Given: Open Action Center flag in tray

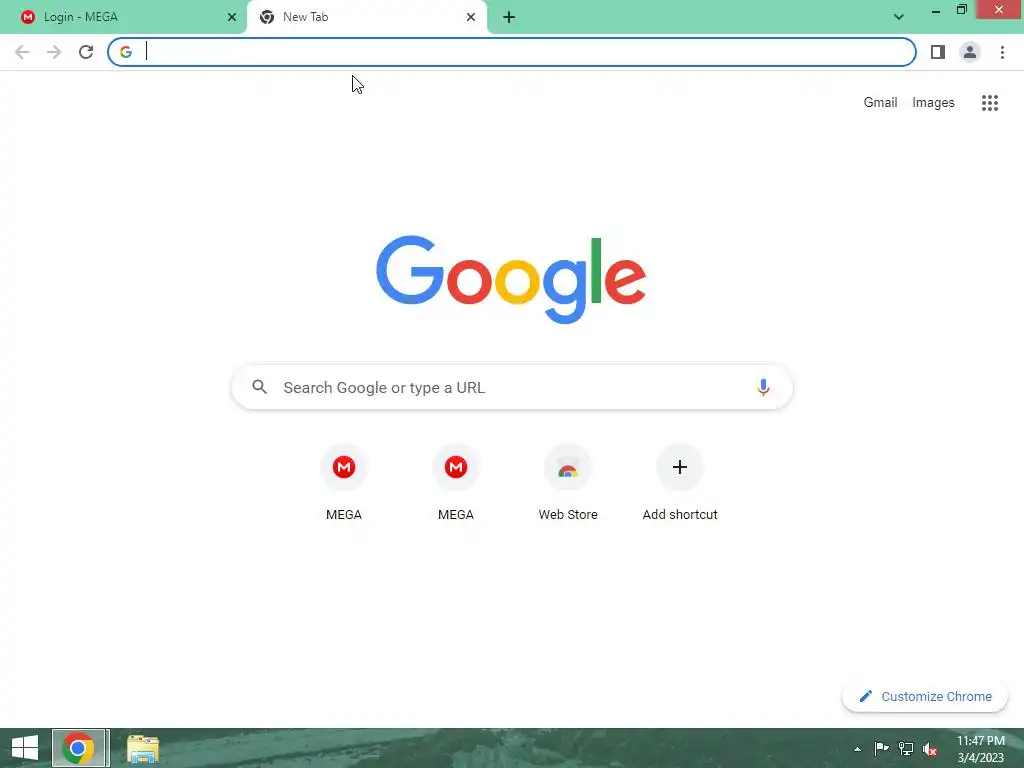Looking at the screenshot, I should click(881, 748).
